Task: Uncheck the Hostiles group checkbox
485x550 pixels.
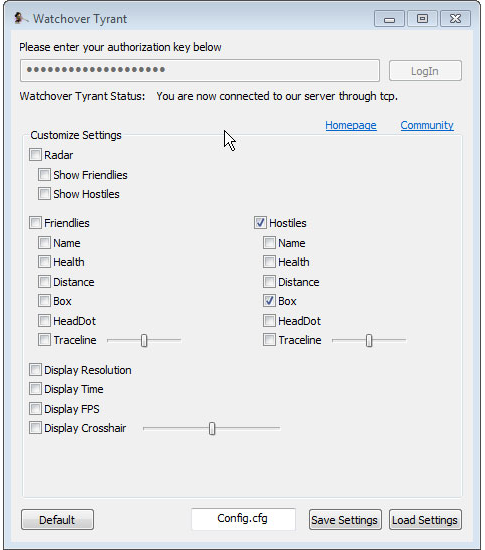Action: tap(261, 222)
